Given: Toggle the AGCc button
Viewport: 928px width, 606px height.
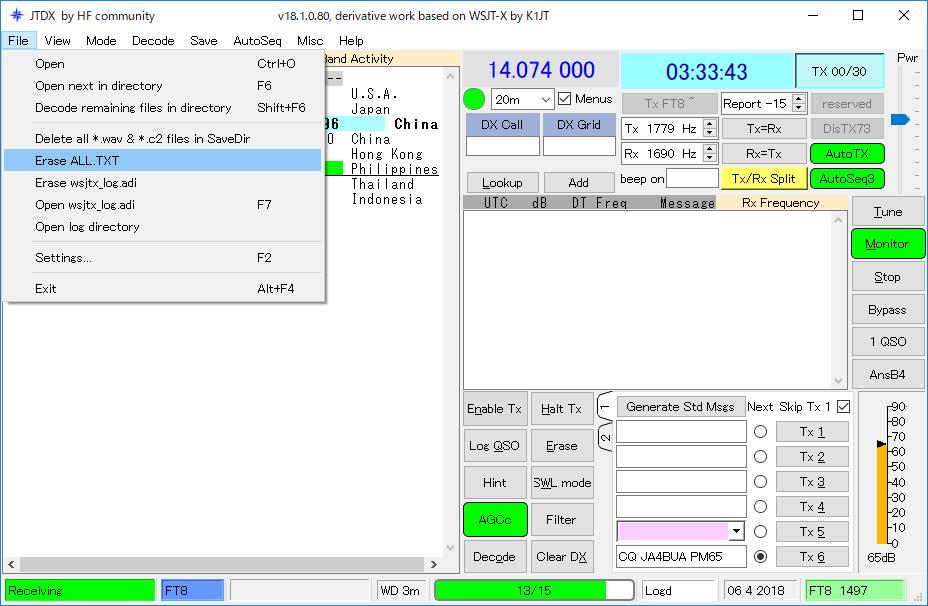Looking at the screenshot, I should (495, 520).
